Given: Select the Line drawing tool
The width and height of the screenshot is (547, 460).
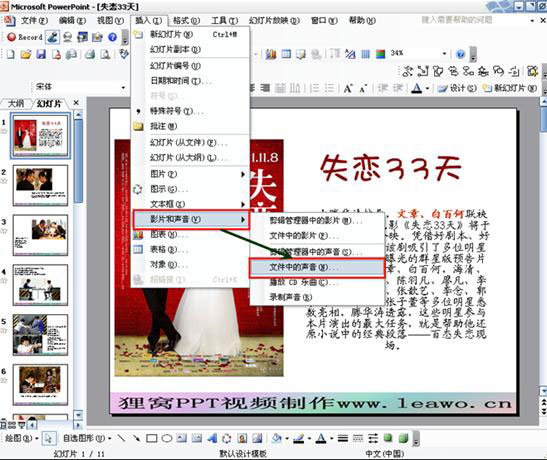Looking at the screenshot, I should (121, 438).
